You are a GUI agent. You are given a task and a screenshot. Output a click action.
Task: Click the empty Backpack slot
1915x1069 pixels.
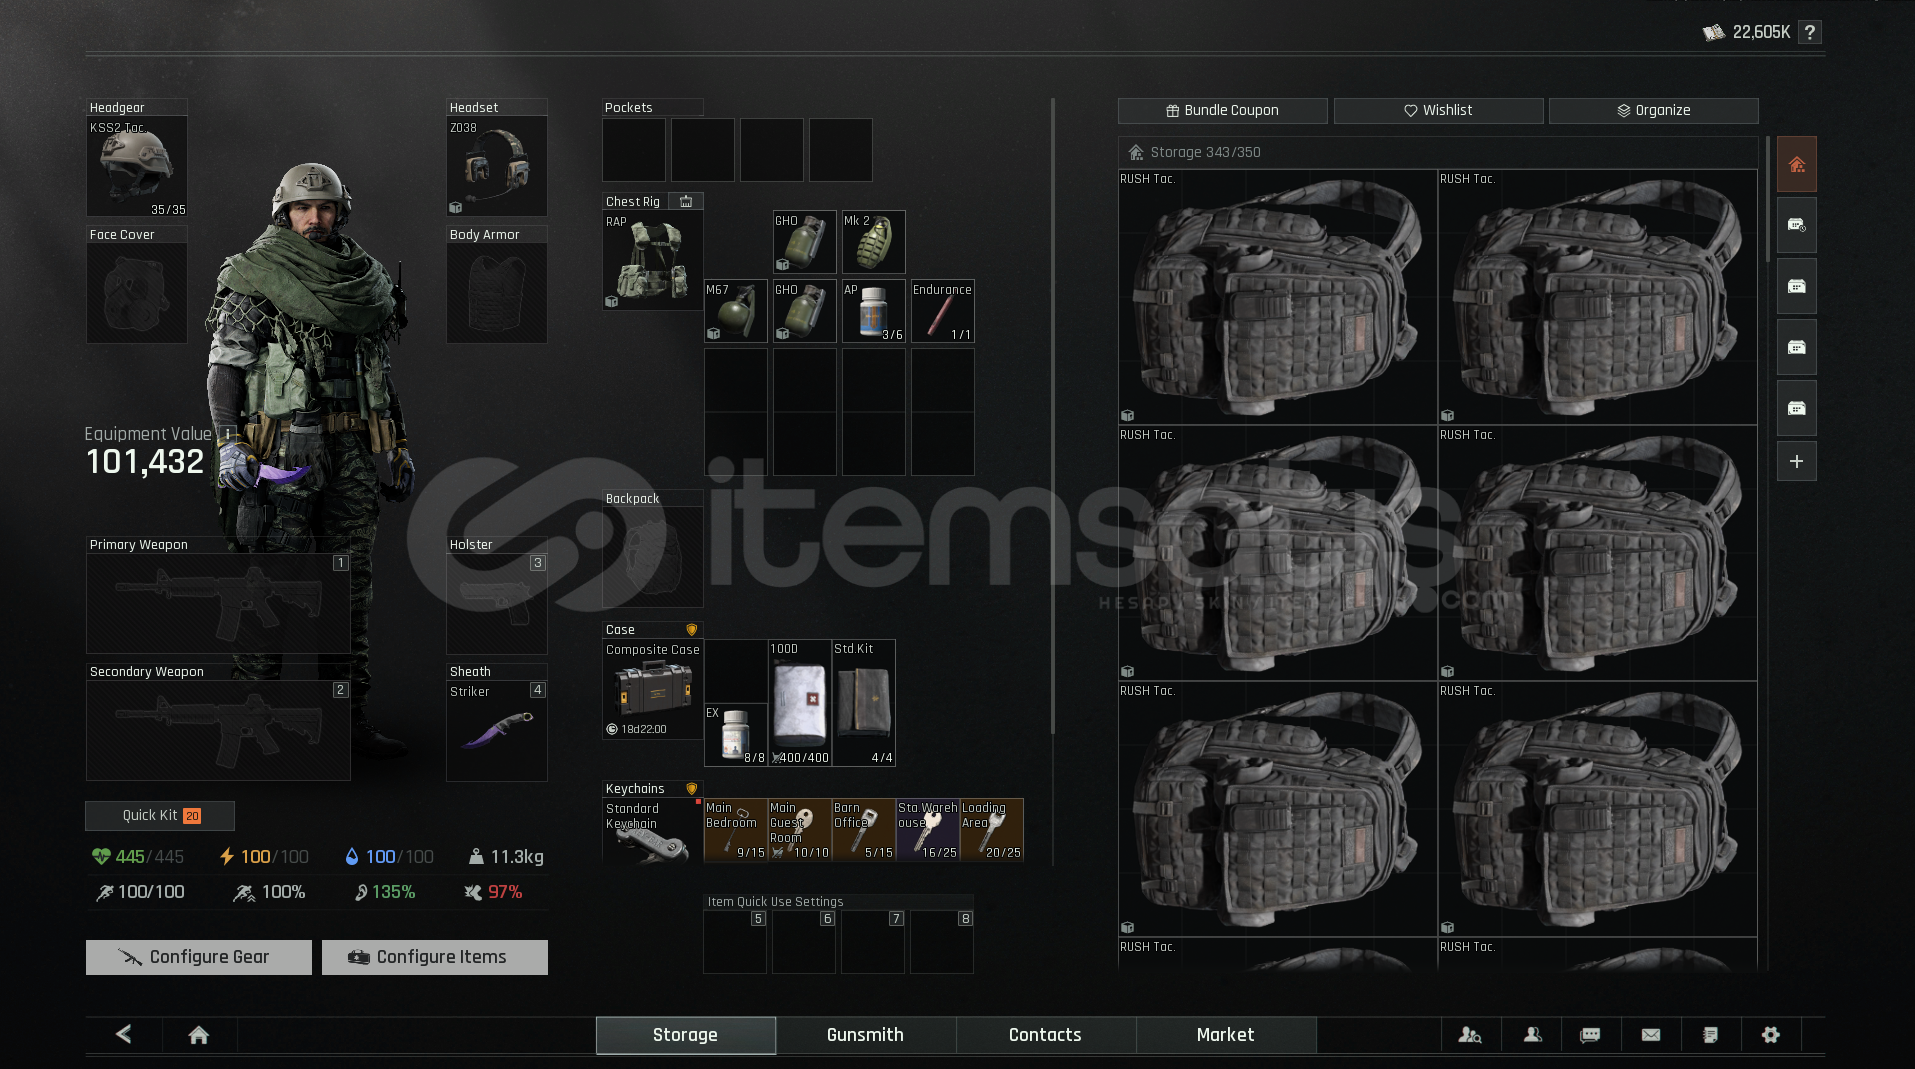(653, 557)
